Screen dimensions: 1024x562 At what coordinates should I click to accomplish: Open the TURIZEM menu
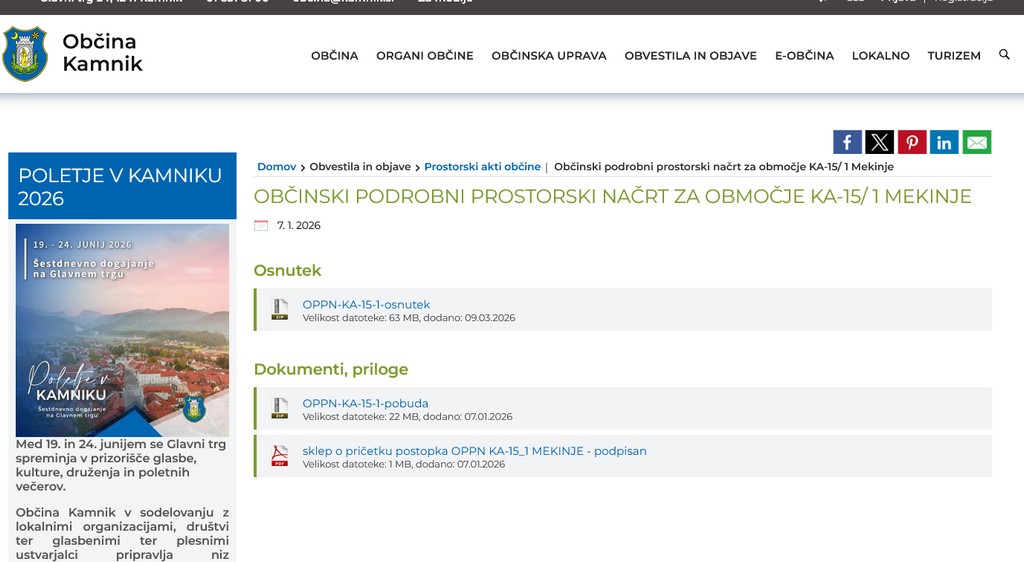[x=953, y=55]
